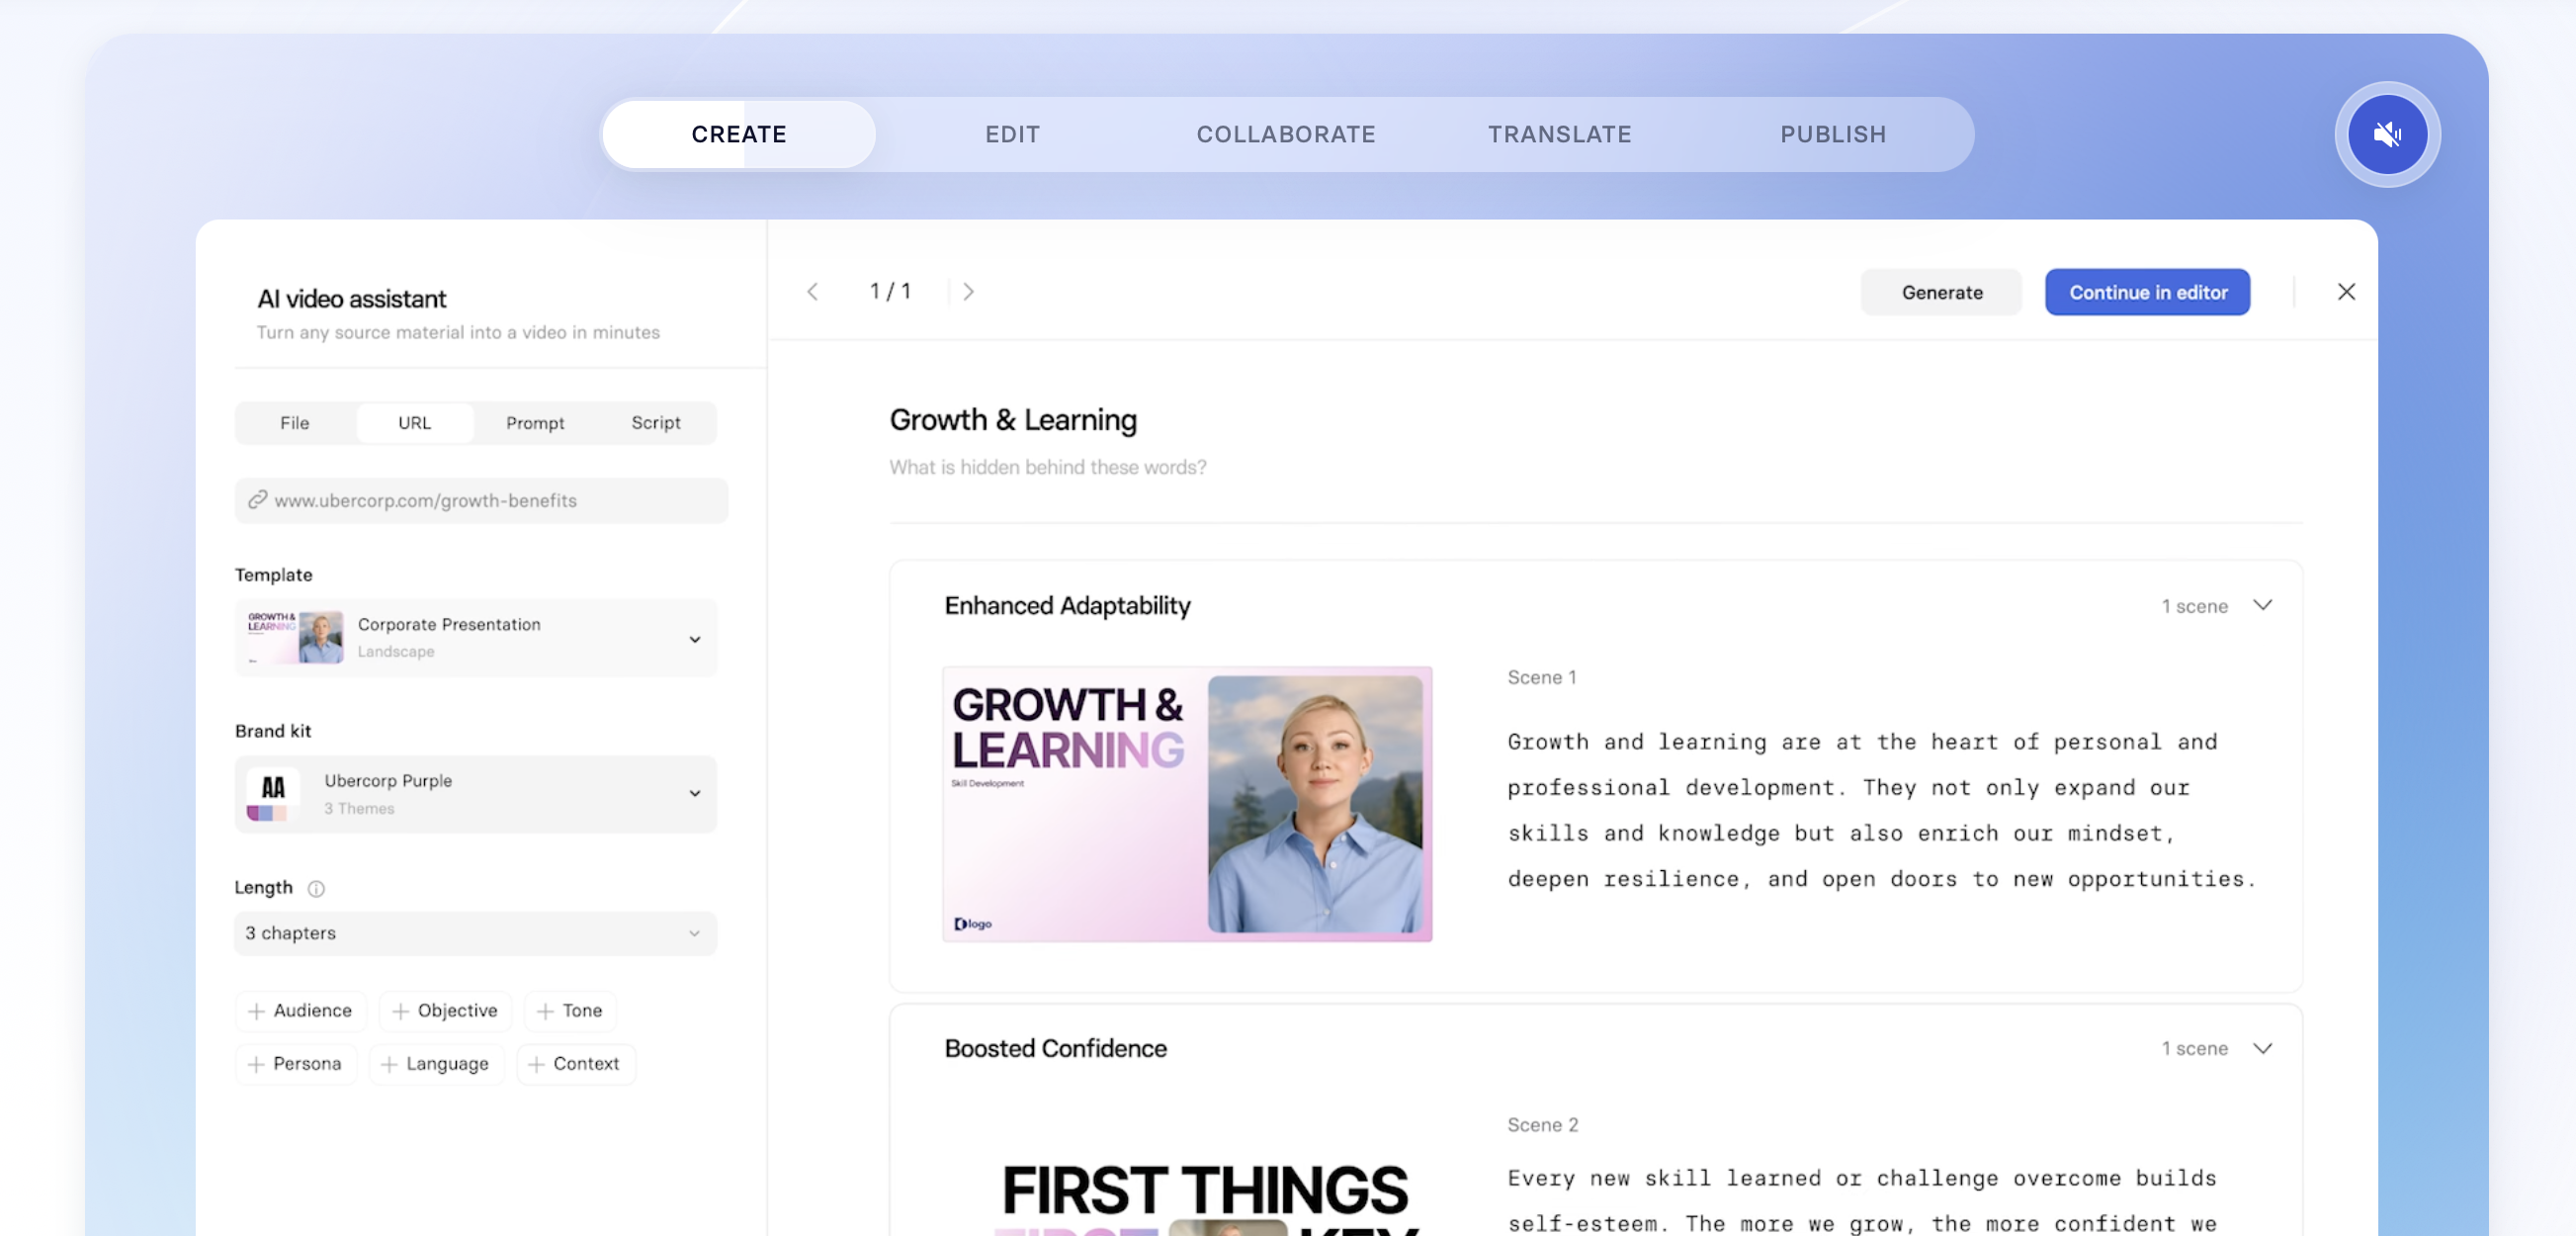This screenshot has height=1236, width=2576.
Task: Switch to the COLLABORATE tab
Action: pyautogui.click(x=1286, y=134)
